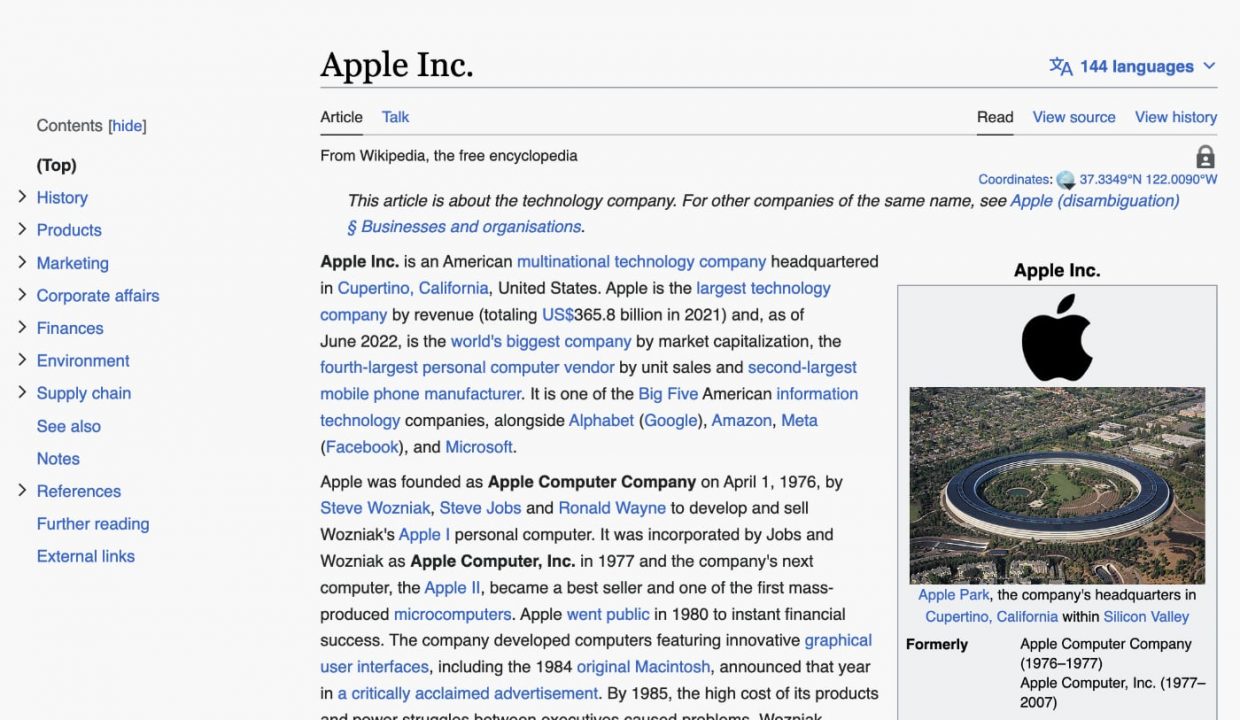Open the Ronald Wayne link
Image resolution: width=1240 pixels, height=720 pixels.
[x=612, y=508]
